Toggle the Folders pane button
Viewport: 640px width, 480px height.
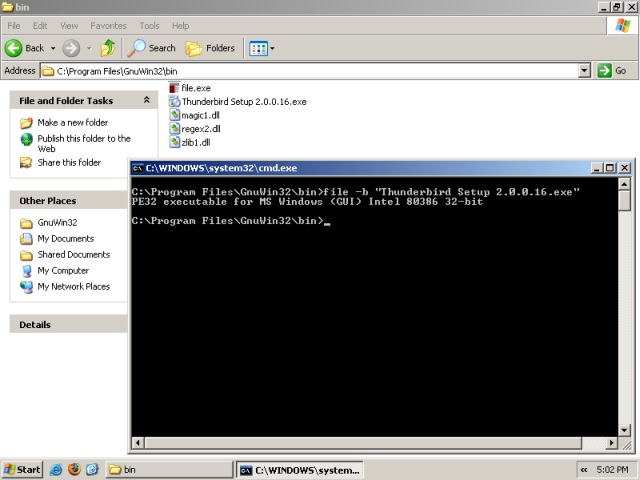(x=211, y=48)
